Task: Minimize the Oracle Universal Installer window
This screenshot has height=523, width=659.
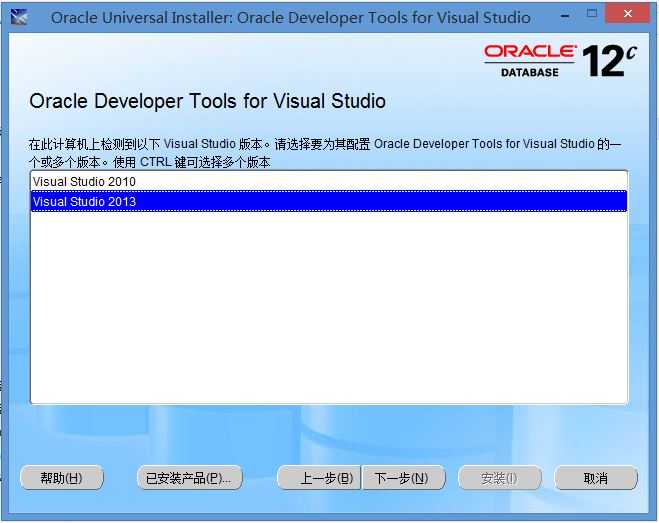Action: tap(566, 16)
